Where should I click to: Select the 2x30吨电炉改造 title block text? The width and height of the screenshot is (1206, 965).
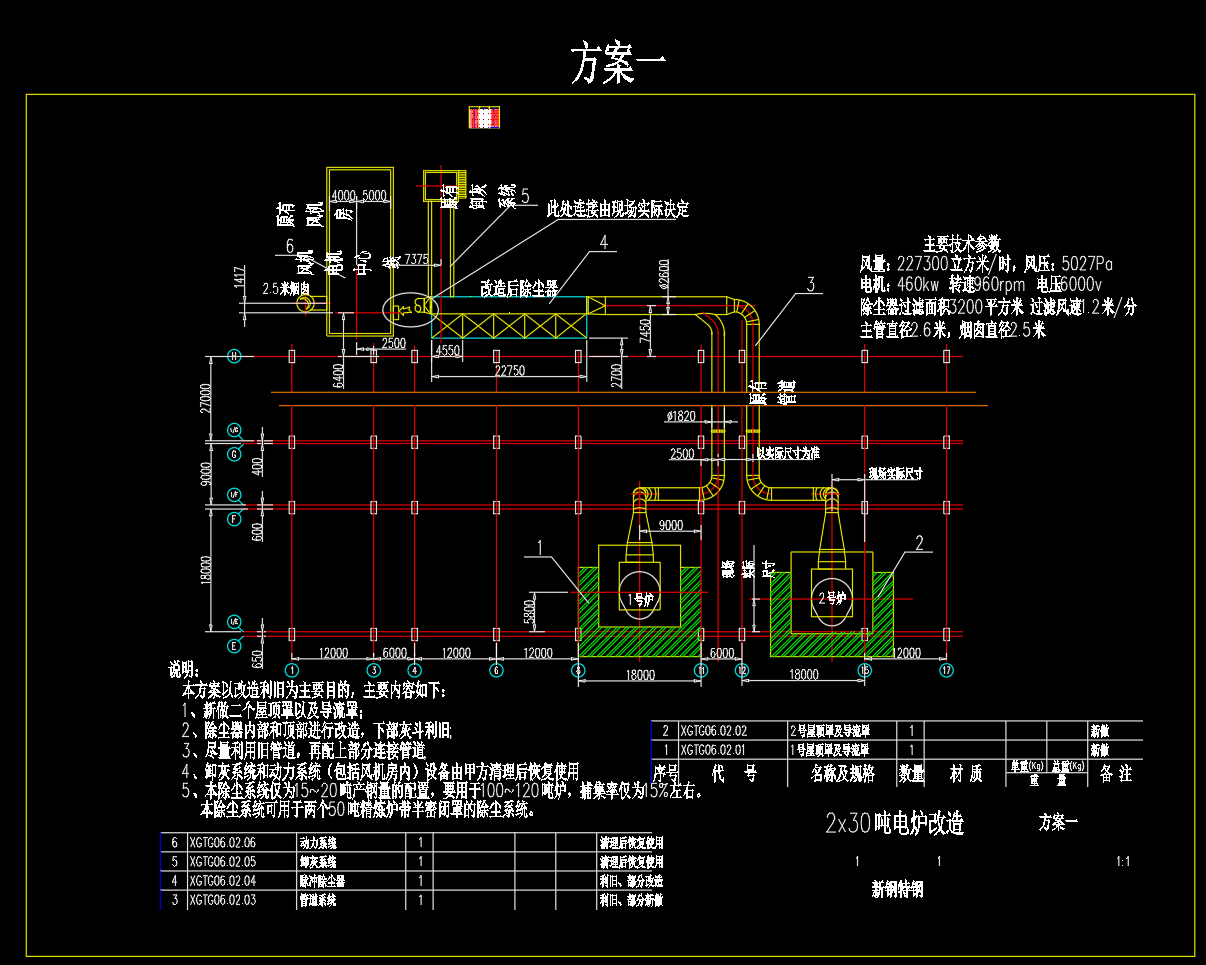[x=894, y=824]
